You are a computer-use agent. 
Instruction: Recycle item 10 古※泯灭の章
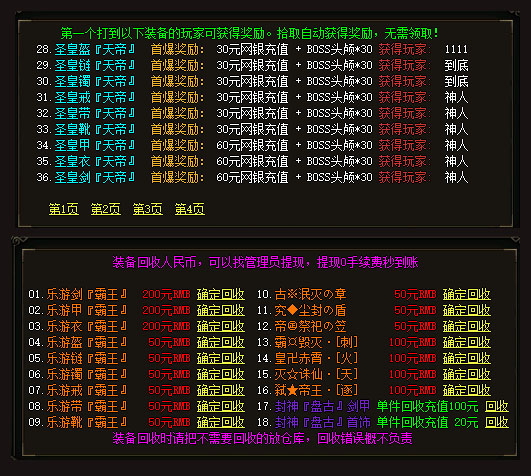467,294
